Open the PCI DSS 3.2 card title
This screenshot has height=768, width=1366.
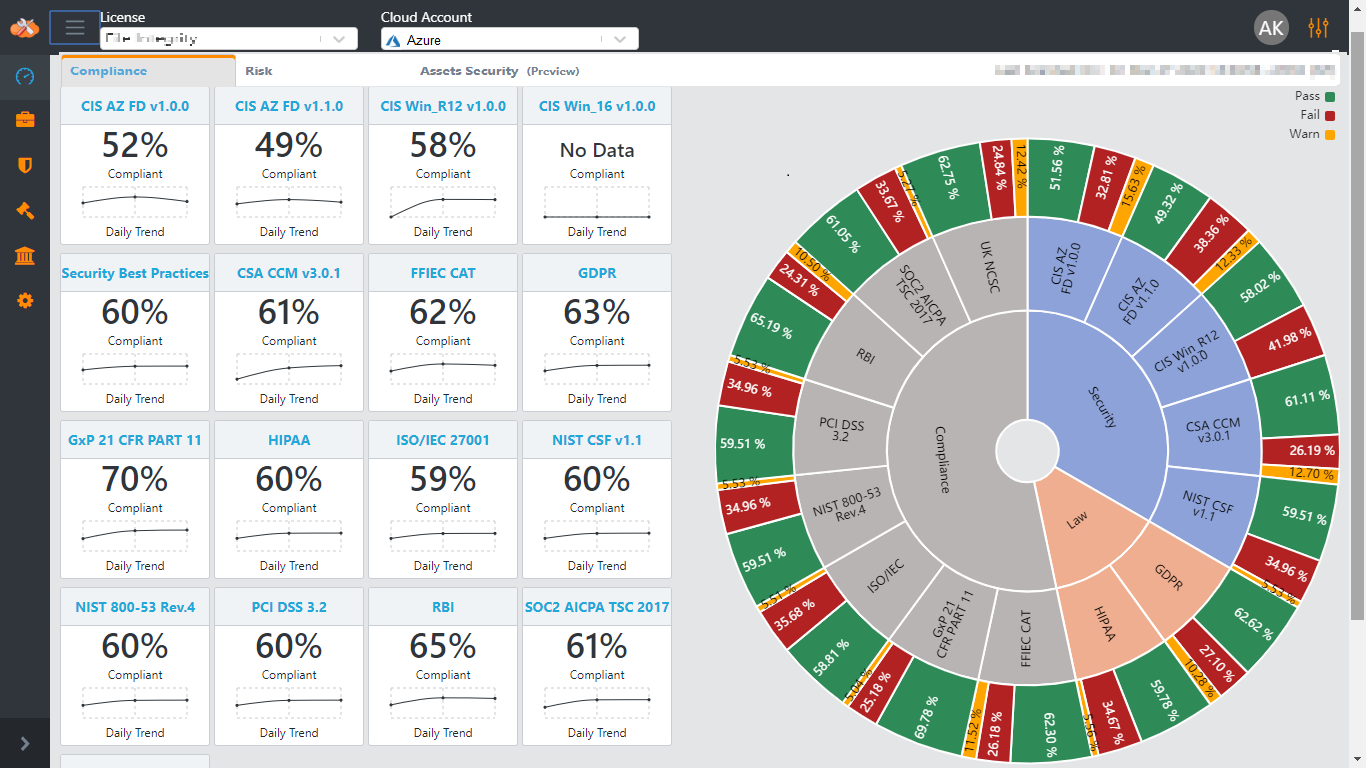tap(289, 607)
